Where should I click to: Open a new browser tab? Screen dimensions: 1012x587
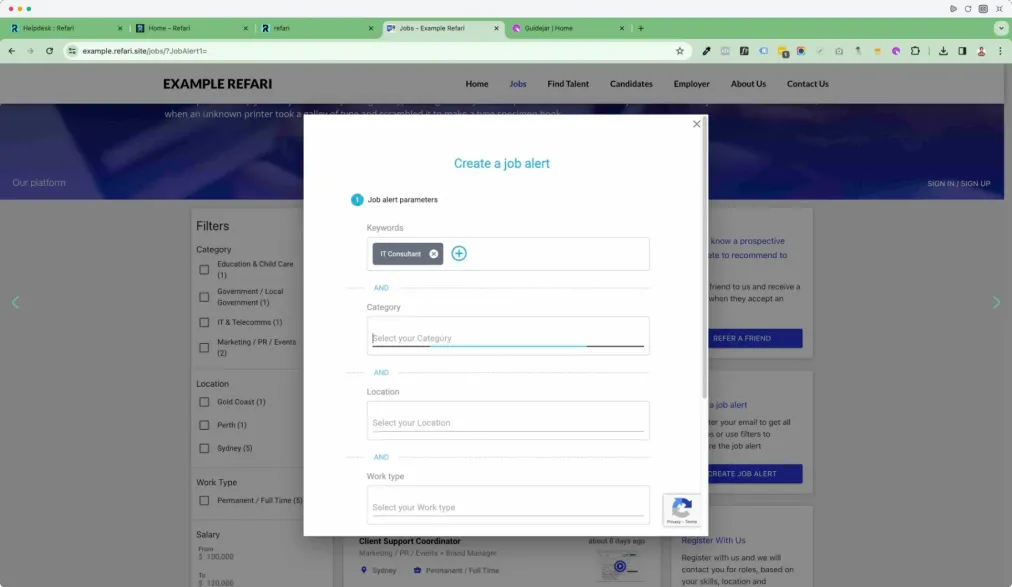(641, 28)
